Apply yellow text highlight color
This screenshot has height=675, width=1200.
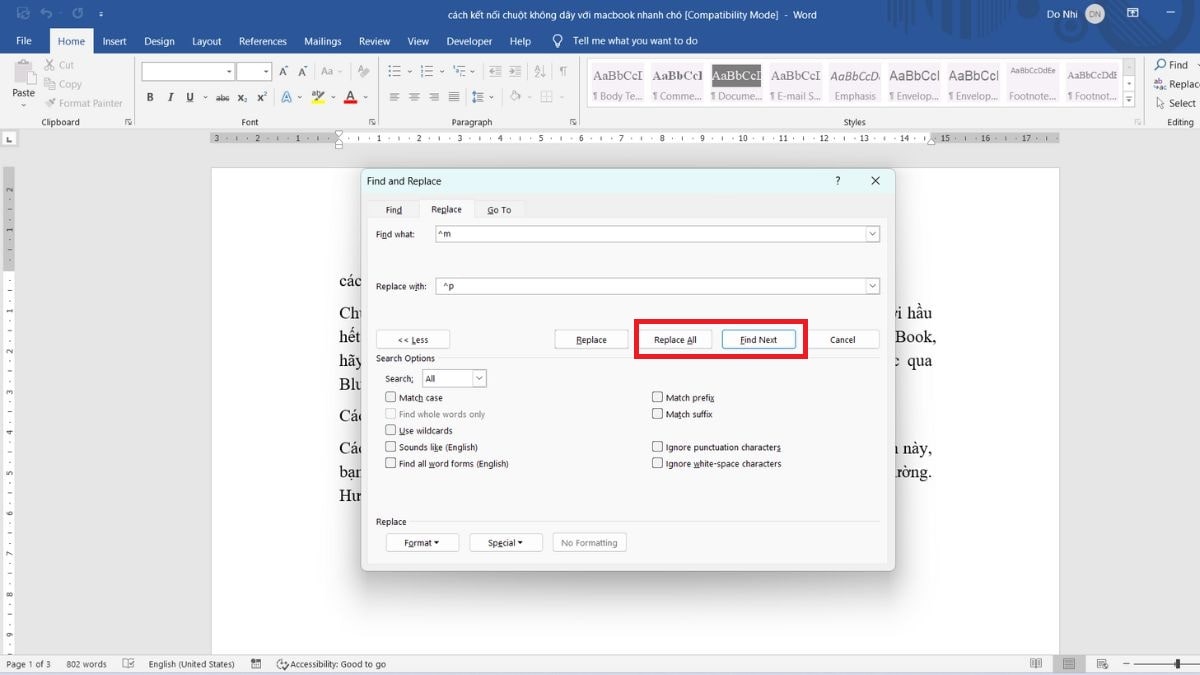pyautogui.click(x=318, y=97)
